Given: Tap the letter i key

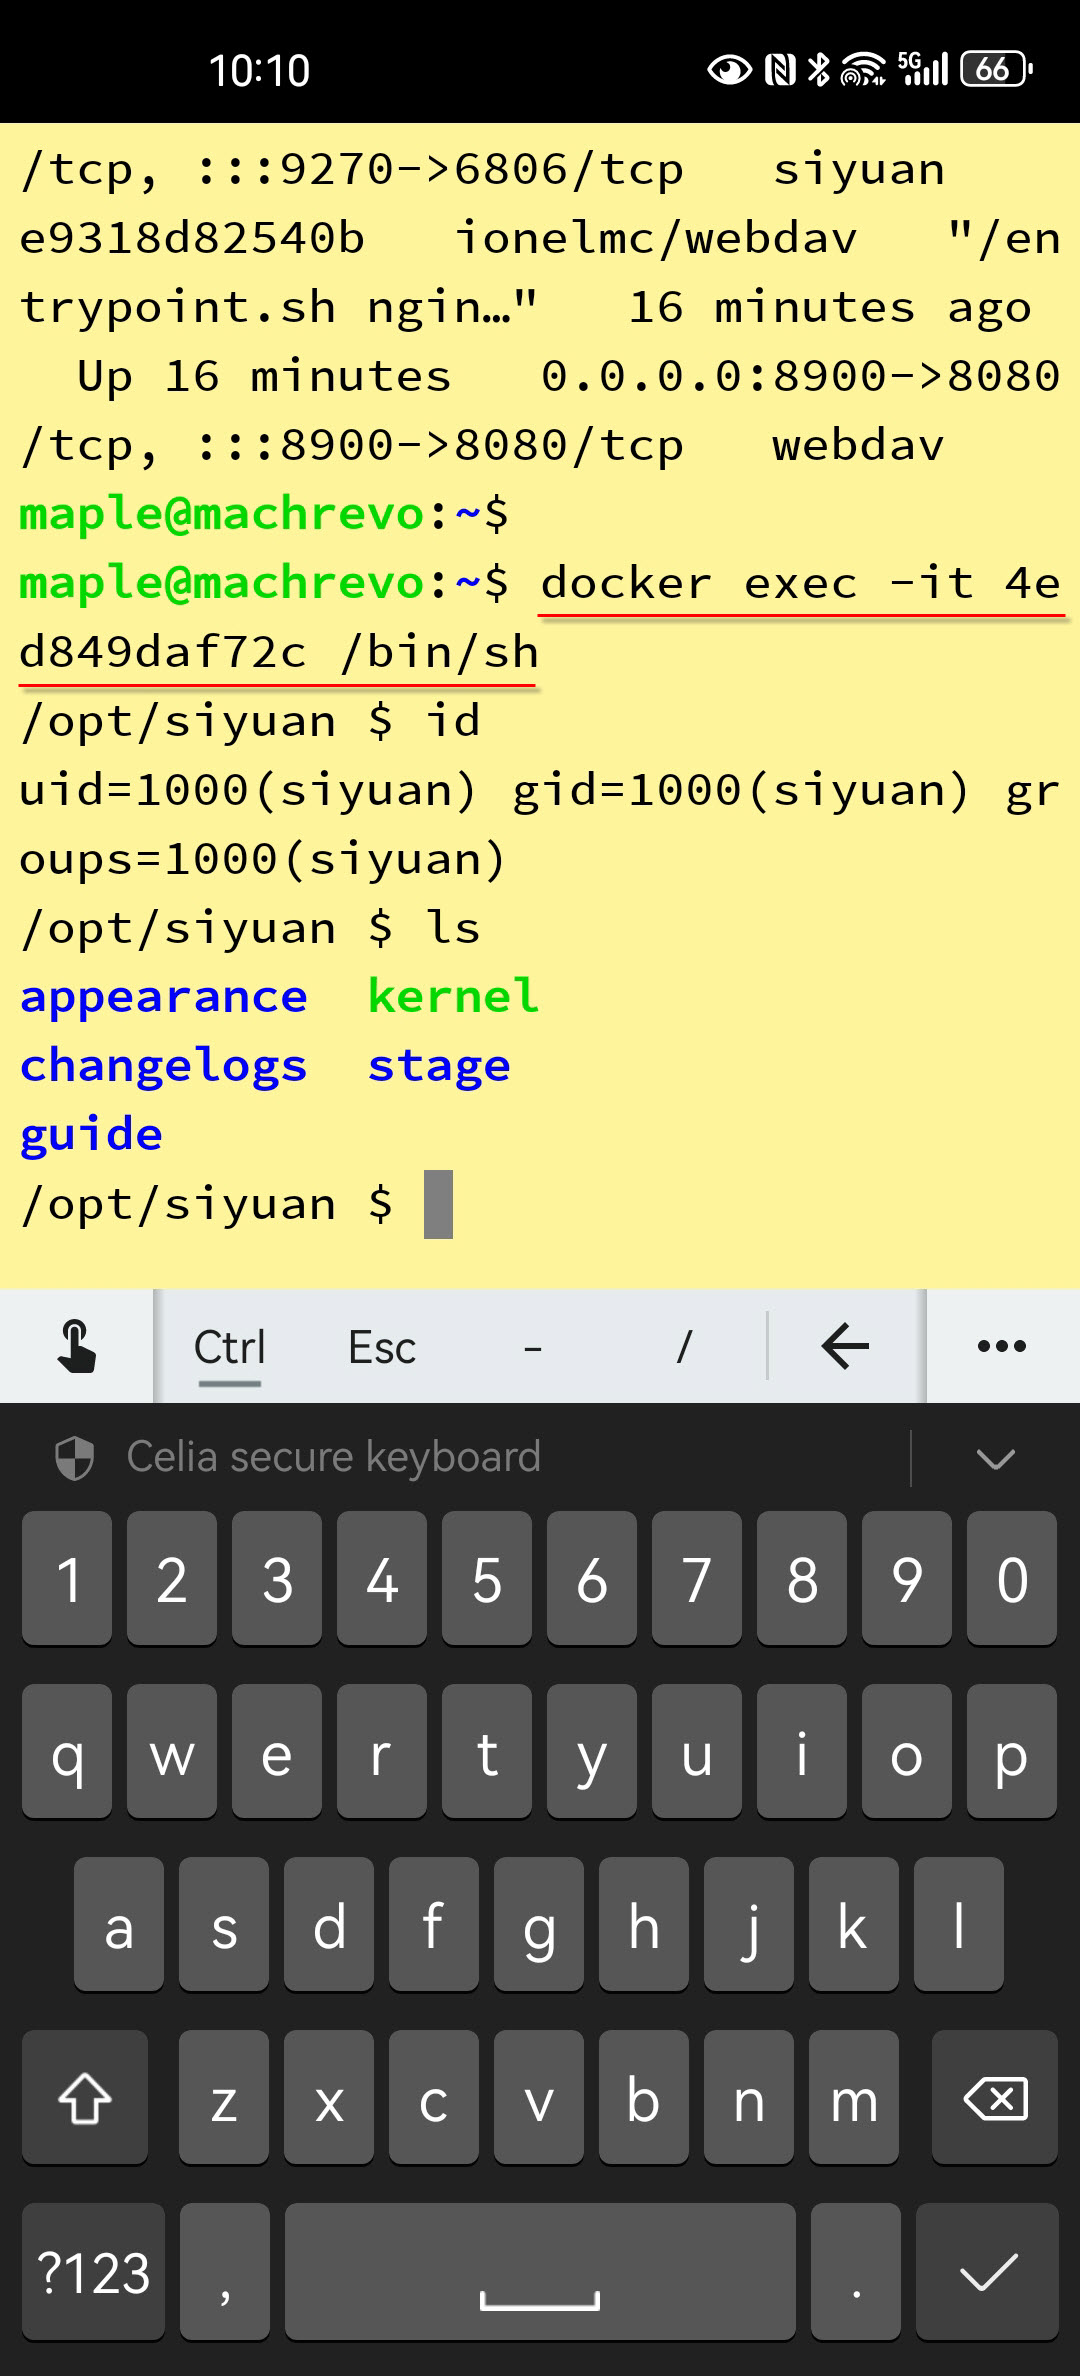Looking at the screenshot, I should (x=802, y=1751).
